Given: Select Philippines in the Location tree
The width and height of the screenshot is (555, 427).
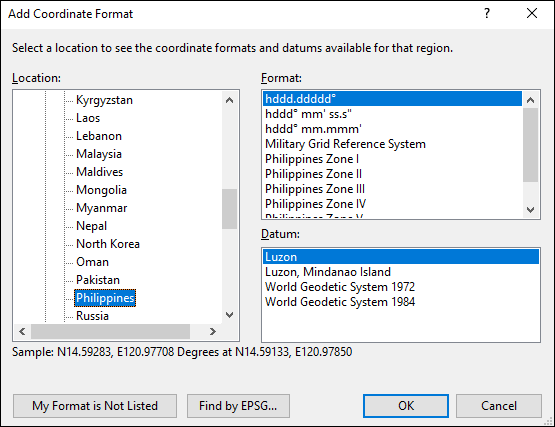Looking at the screenshot, I should [x=105, y=298].
